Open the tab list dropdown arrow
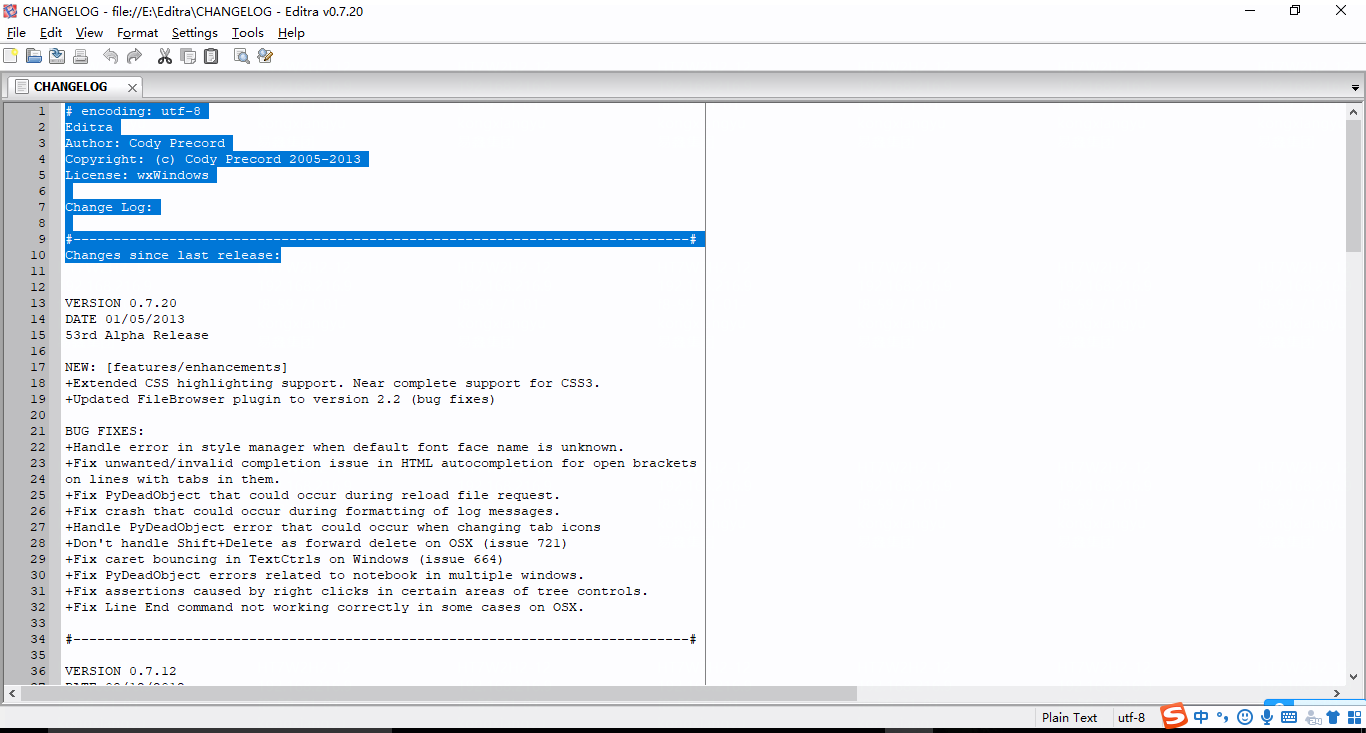The image size is (1366, 733). pos(1356,88)
